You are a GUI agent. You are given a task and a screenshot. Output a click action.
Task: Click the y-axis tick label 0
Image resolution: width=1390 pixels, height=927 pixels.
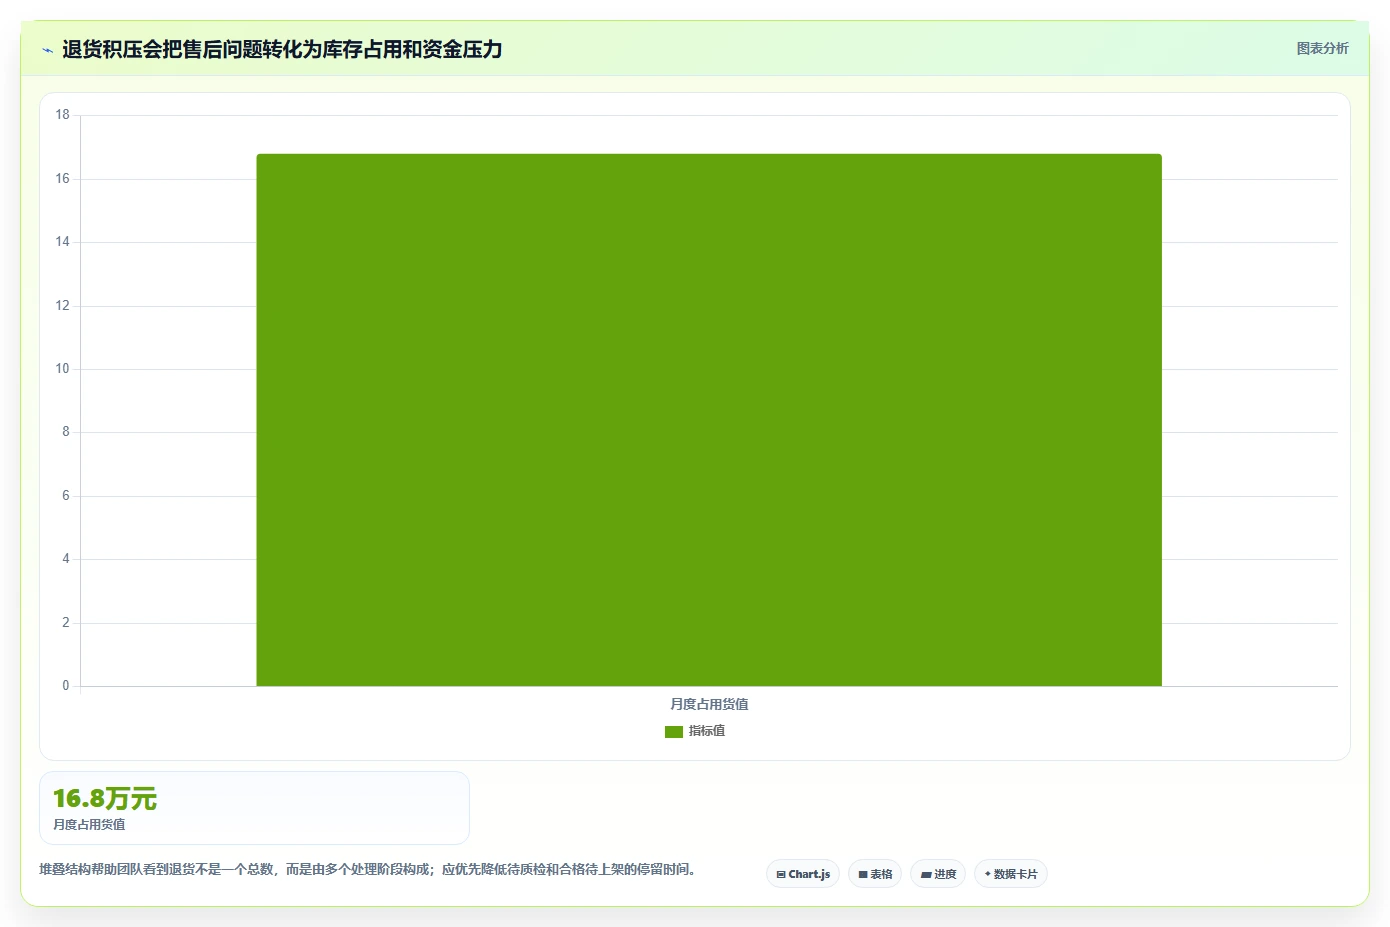tap(66, 686)
